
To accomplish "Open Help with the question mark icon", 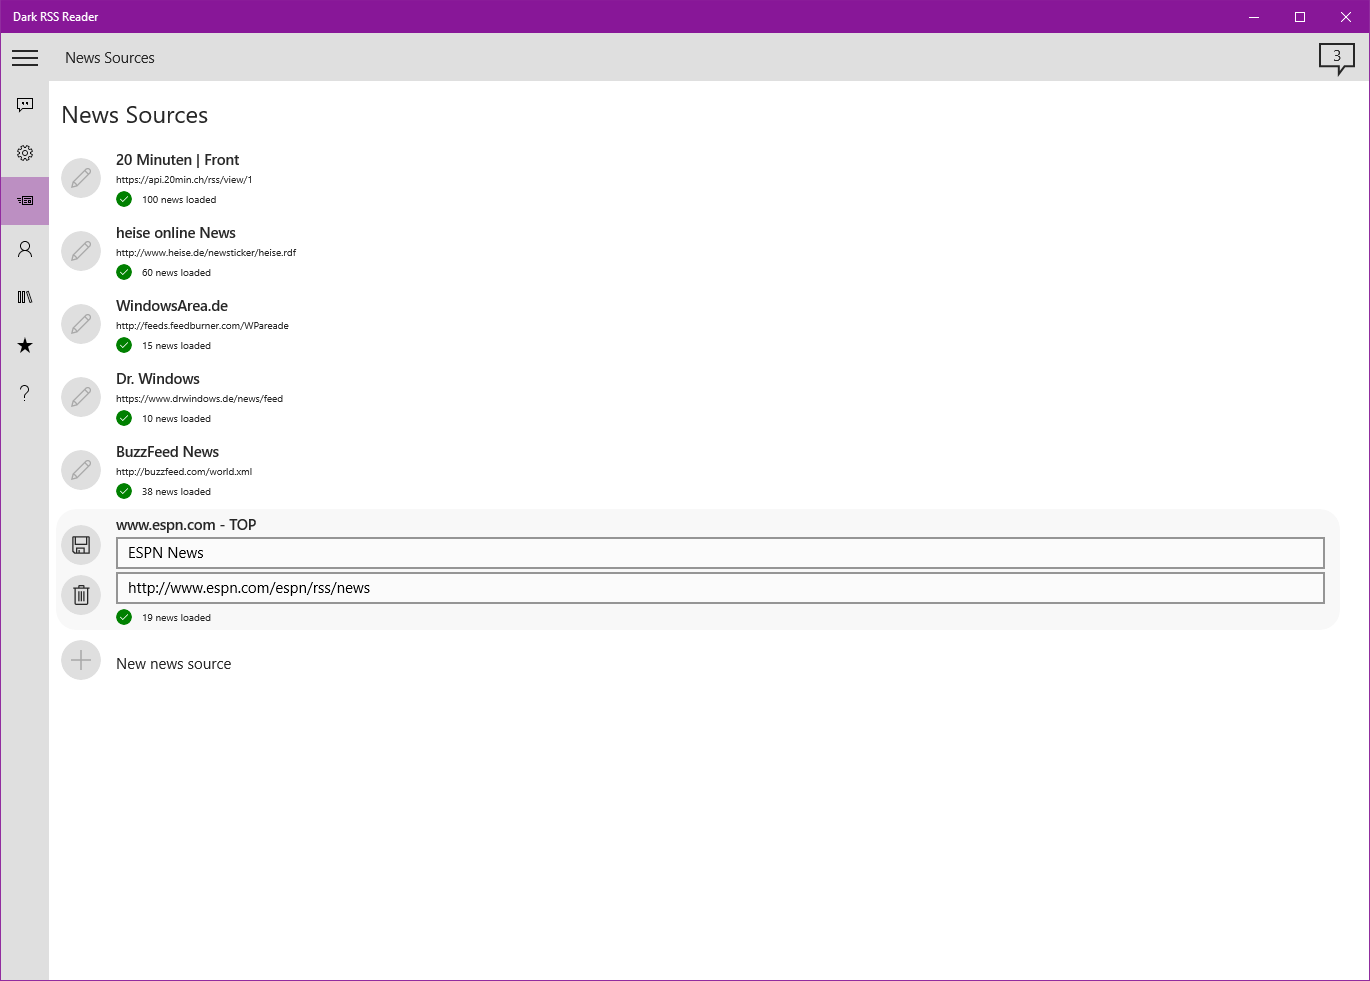I will coord(25,393).
